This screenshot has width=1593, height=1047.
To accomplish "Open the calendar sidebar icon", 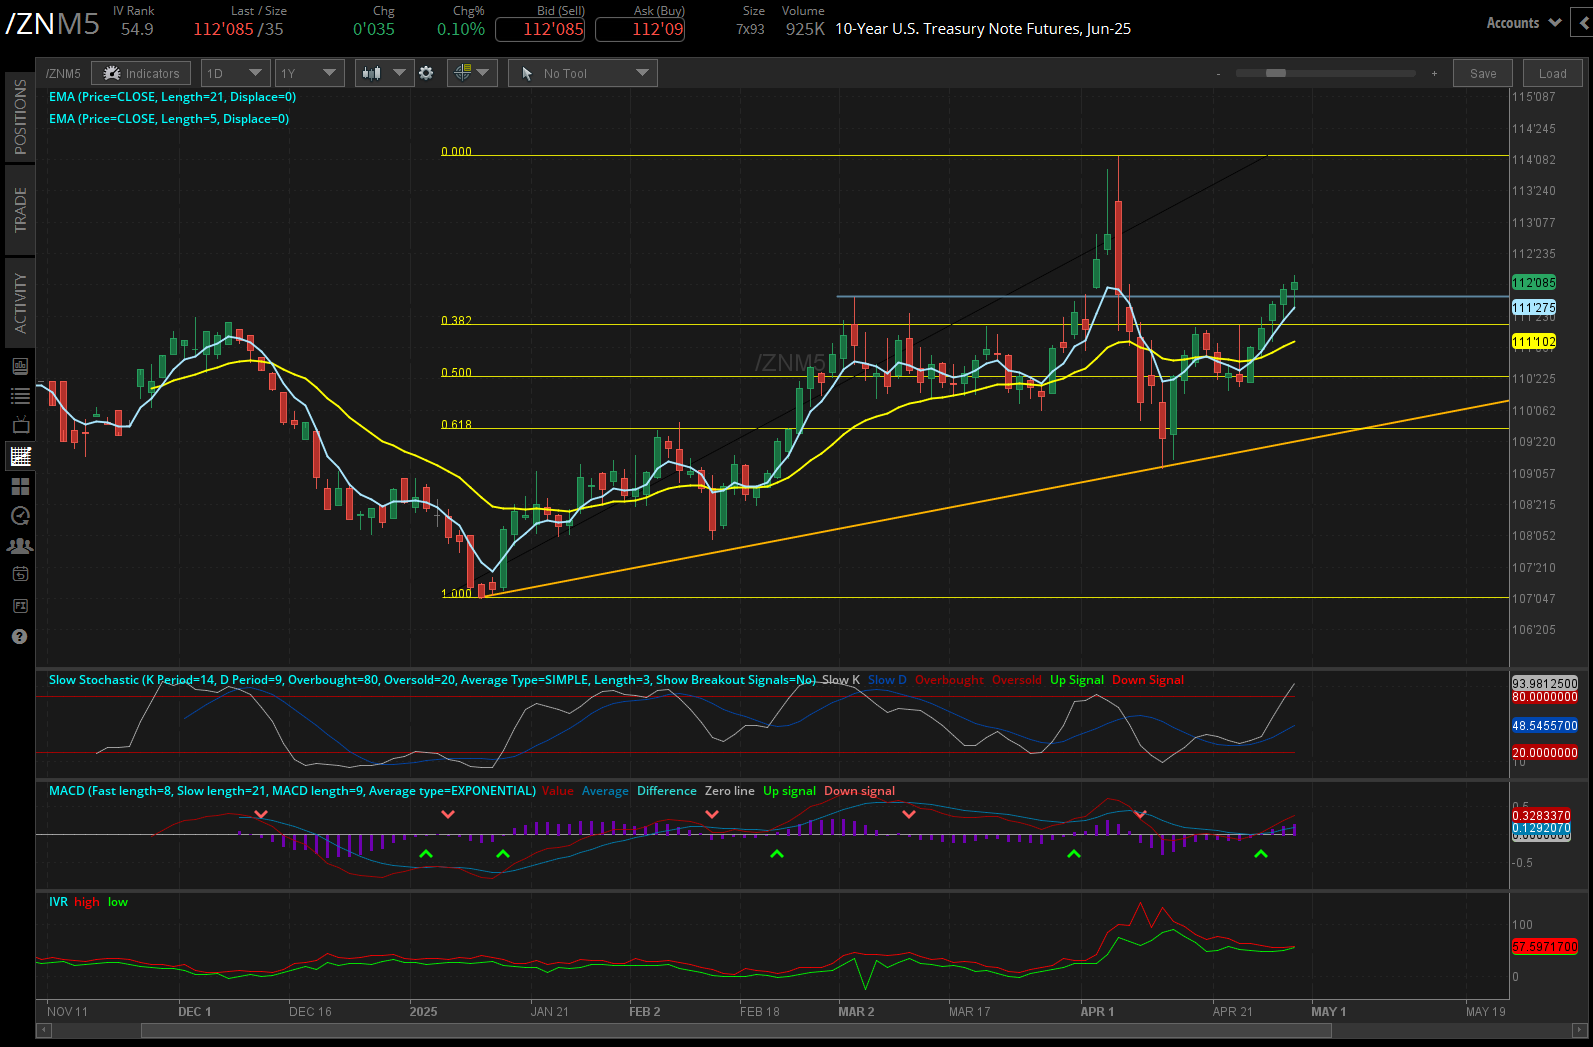I will tap(20, 575).
